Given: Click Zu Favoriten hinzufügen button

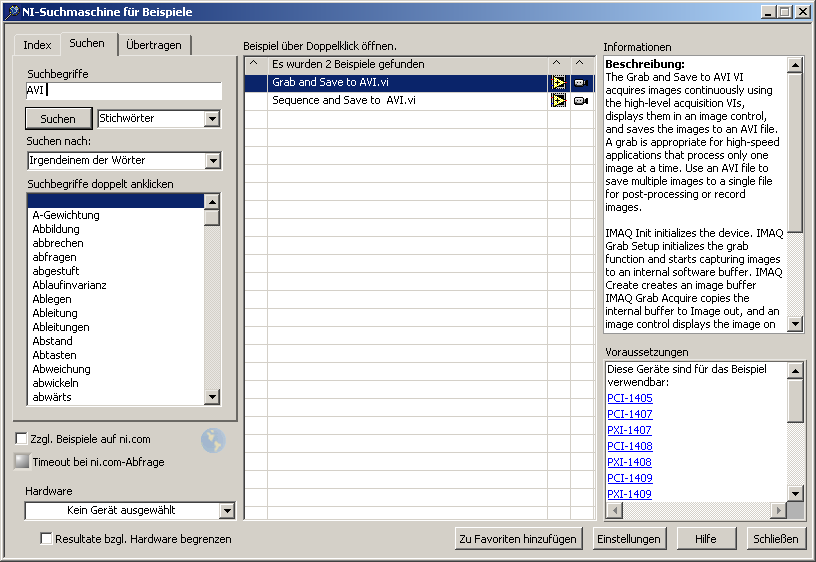Looking at the screenshot, I should (518, 539).
